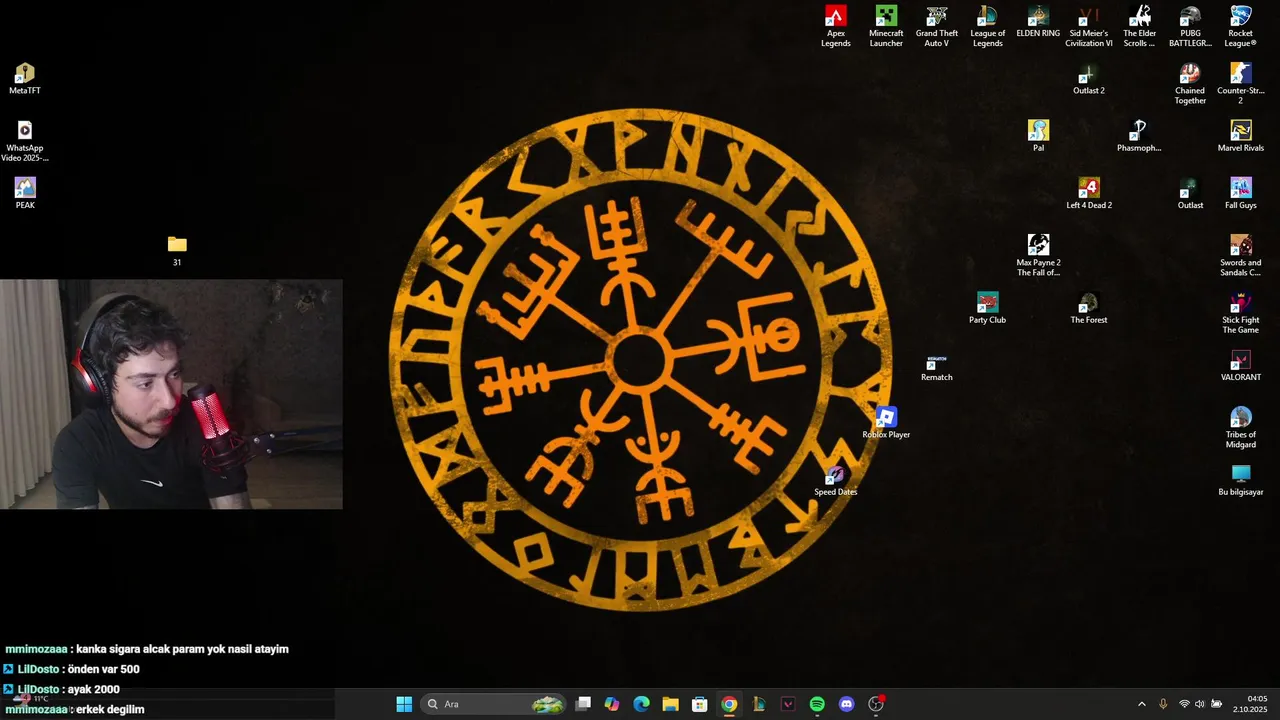This screenshot has width=1280, height=720.
Task: Click the volume speaker tray icon
Action: [1200, 704]
